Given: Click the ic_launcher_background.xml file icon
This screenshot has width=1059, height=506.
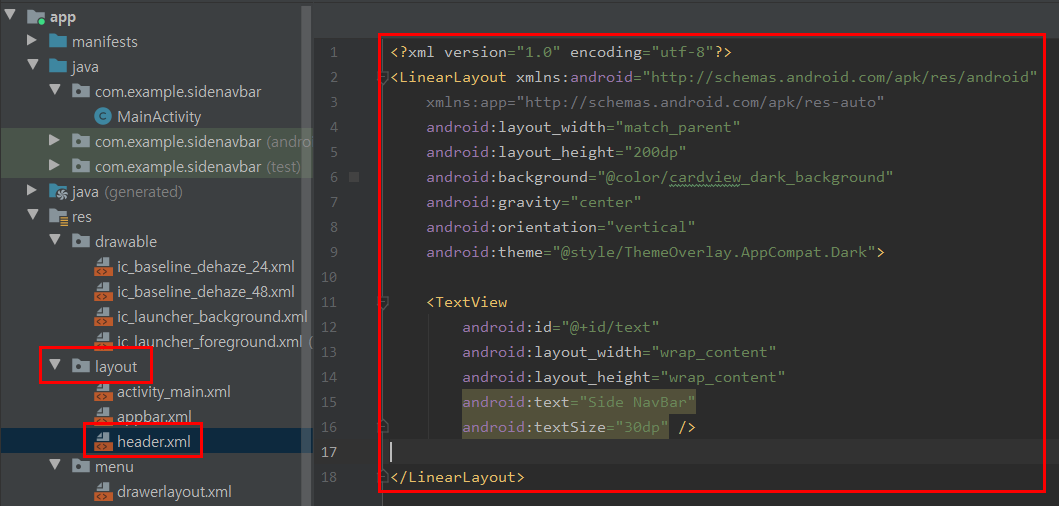Looking at the screenshot, I should 103,317.
